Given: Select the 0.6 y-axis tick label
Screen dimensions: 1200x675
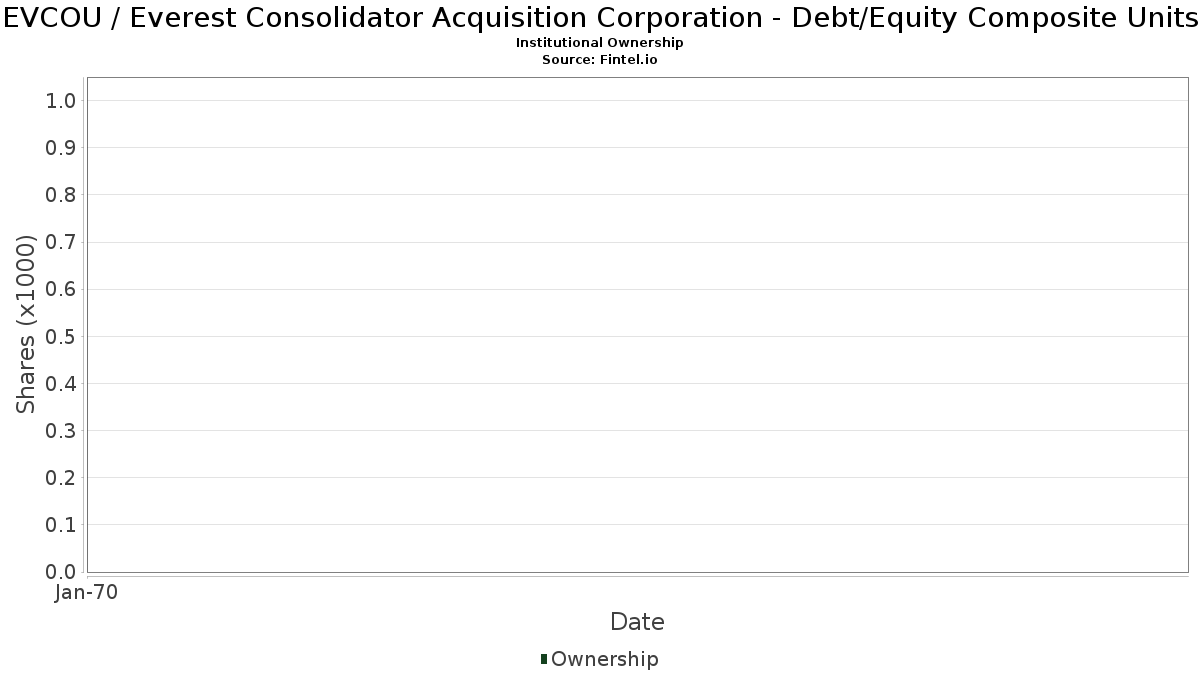Looking at the screenshot, I should (62, 290).
